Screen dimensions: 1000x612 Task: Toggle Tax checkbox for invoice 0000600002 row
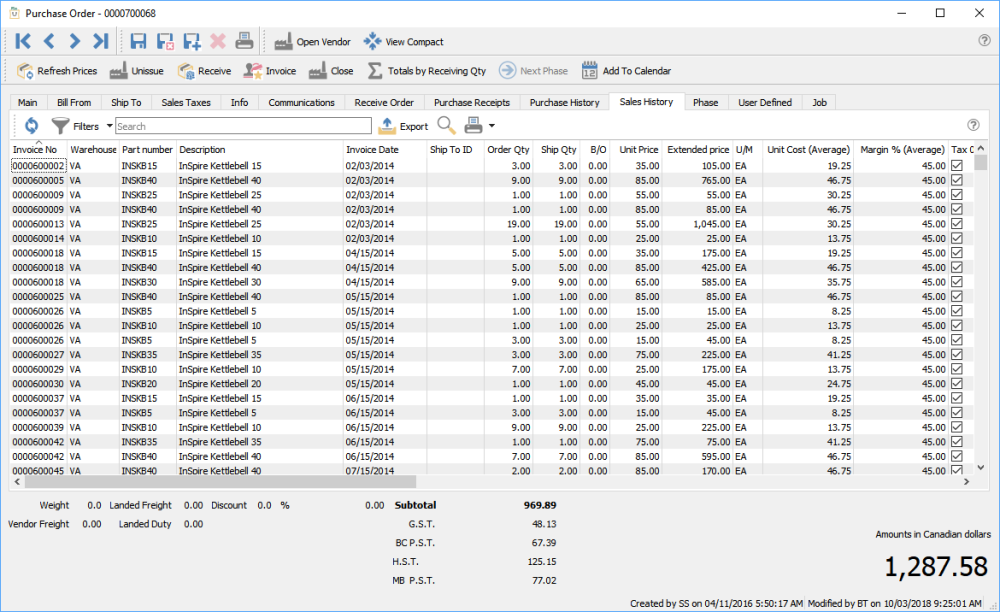pyautogui.click(x=957, y=165)
